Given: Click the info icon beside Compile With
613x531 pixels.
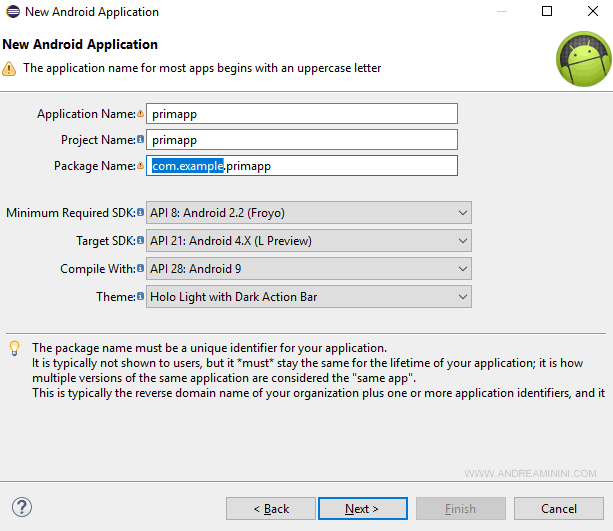Looking at the screenshot, I should pyautogui.click(x=141, y=269).
